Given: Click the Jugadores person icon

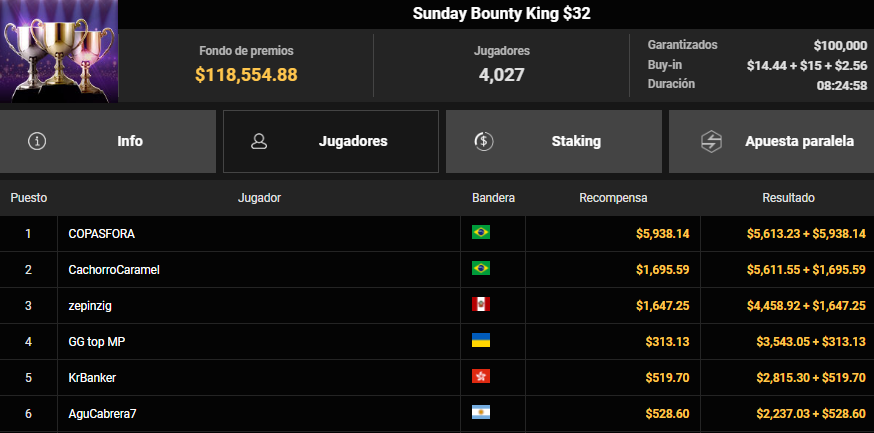Looking at the screenshot, I should (259, 141).
